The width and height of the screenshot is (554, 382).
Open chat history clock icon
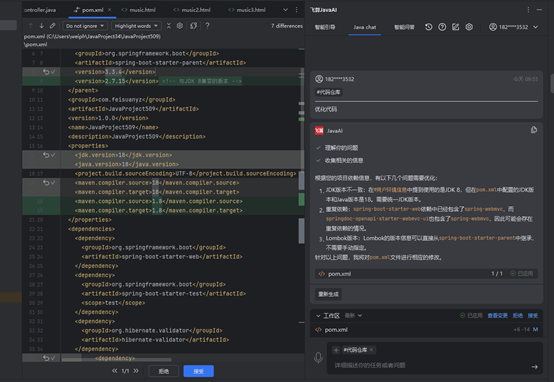[429, 27]
